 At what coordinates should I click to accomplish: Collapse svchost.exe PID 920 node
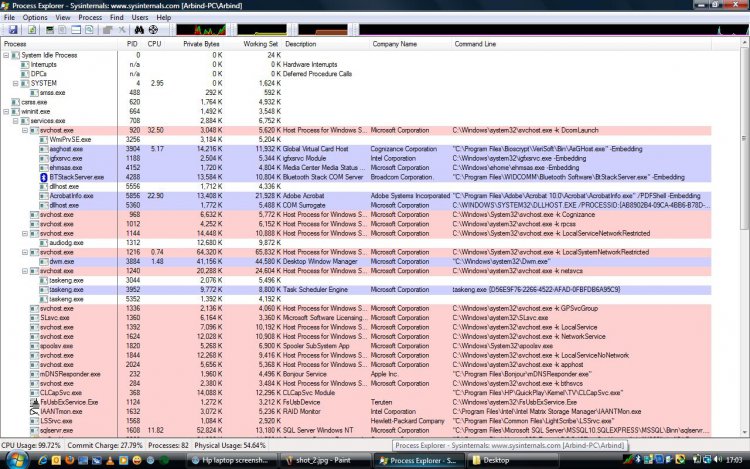(x=25, y=130)
